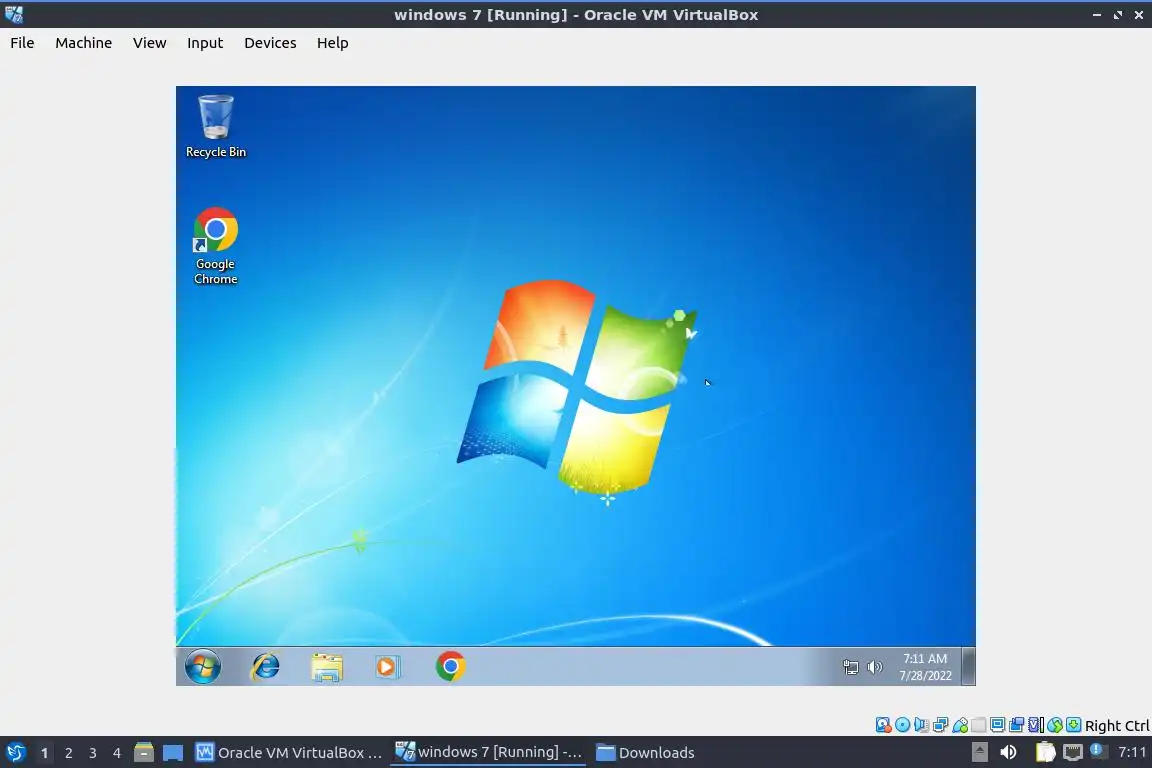Image resolution: width=1152 pixels, height=768 pixels.
Task: Click the eject removable media tray icon
Action: 979,752
